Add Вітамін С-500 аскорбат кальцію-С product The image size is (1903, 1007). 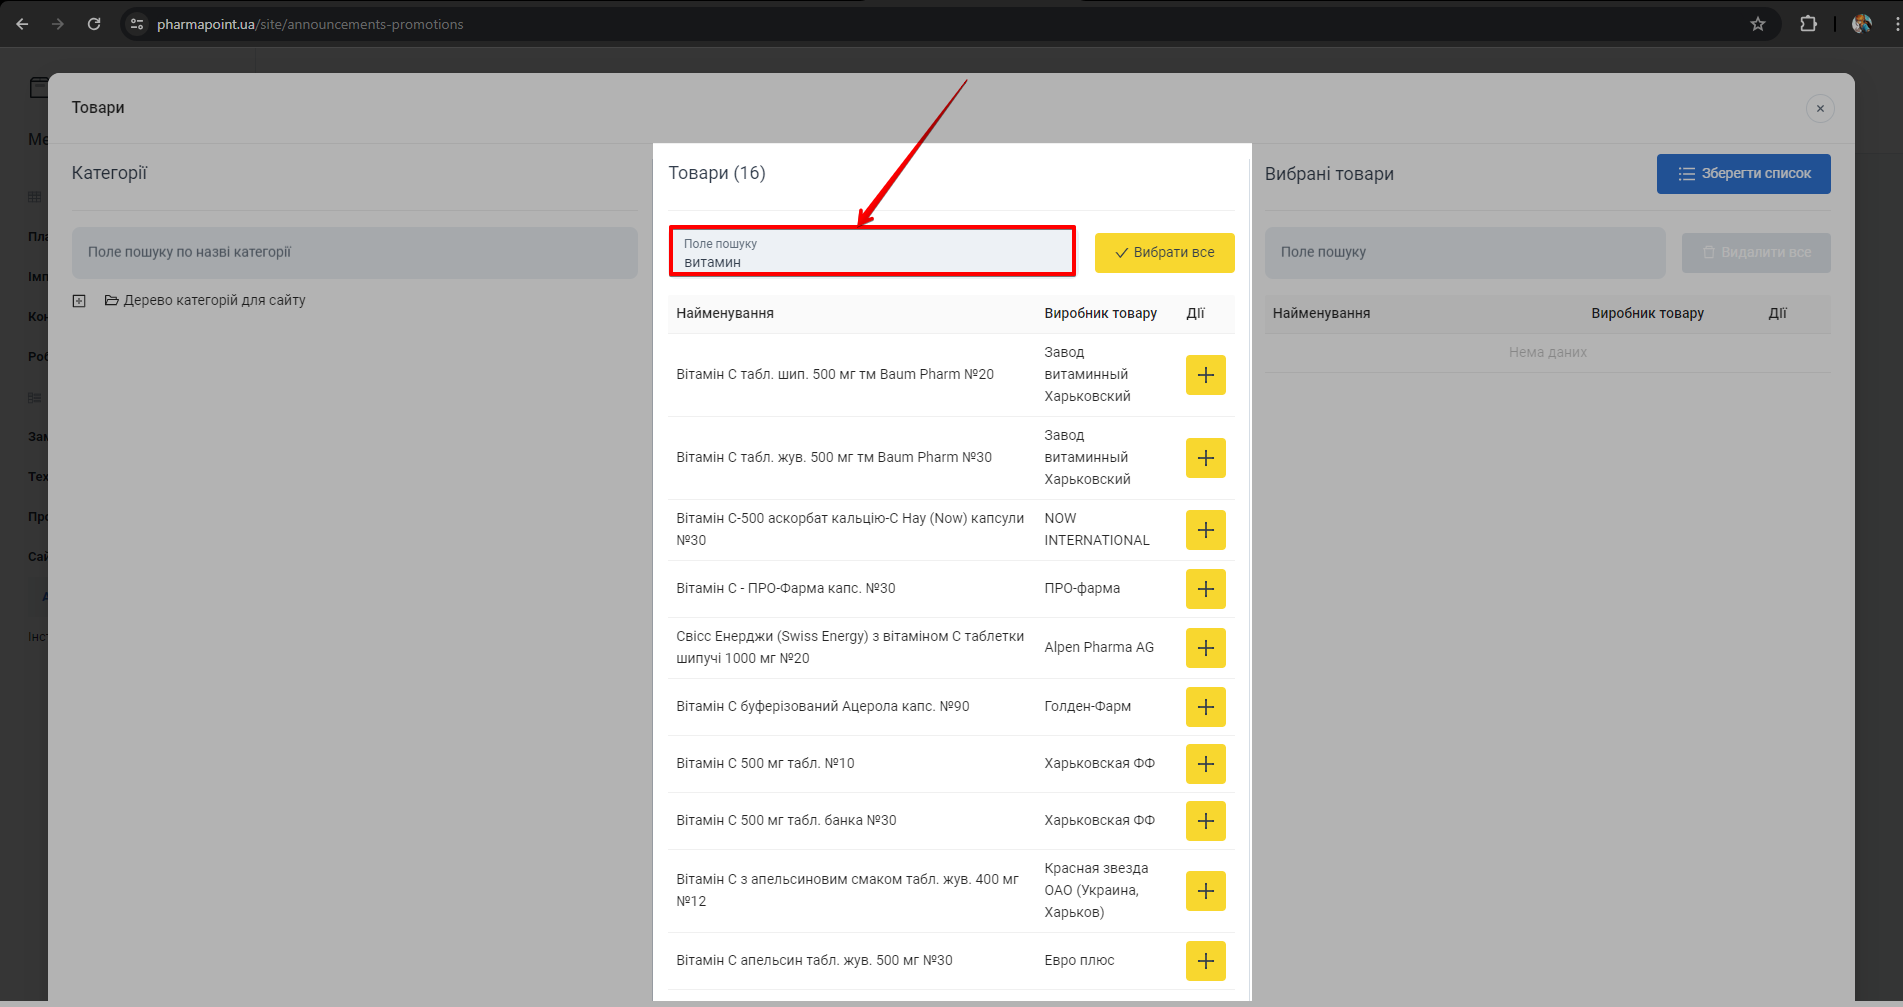(x=1205, y=530)
